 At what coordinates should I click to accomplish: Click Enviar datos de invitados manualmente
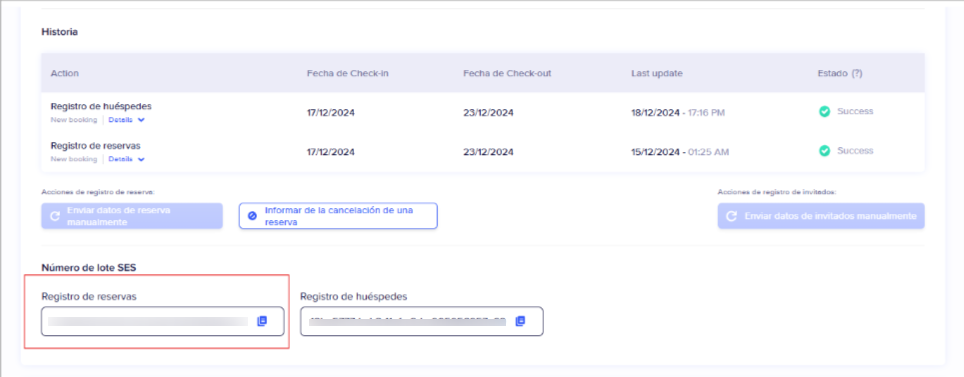point(821,216)
